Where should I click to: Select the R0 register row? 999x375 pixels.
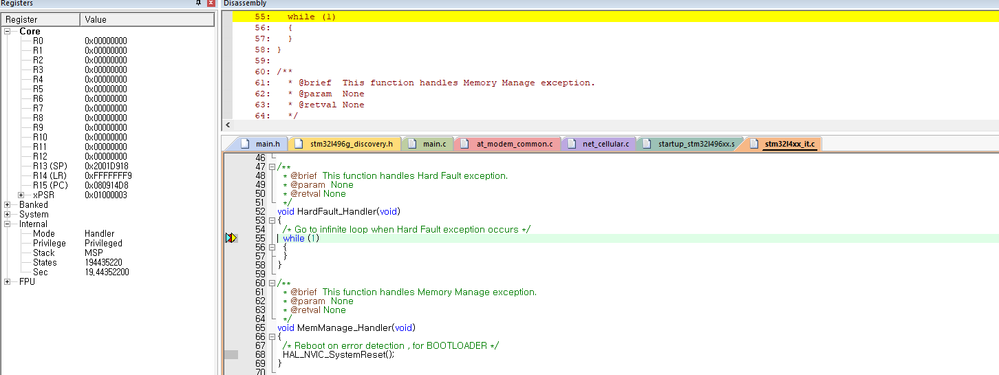(x=107, y=41)
